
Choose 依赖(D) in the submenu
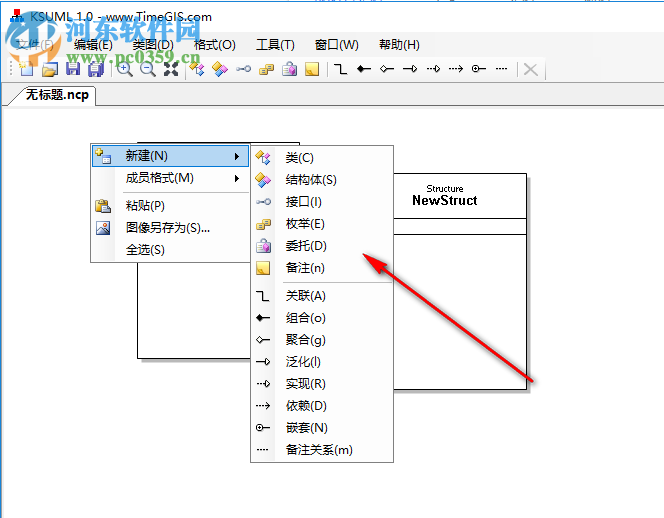click(322, 406)
